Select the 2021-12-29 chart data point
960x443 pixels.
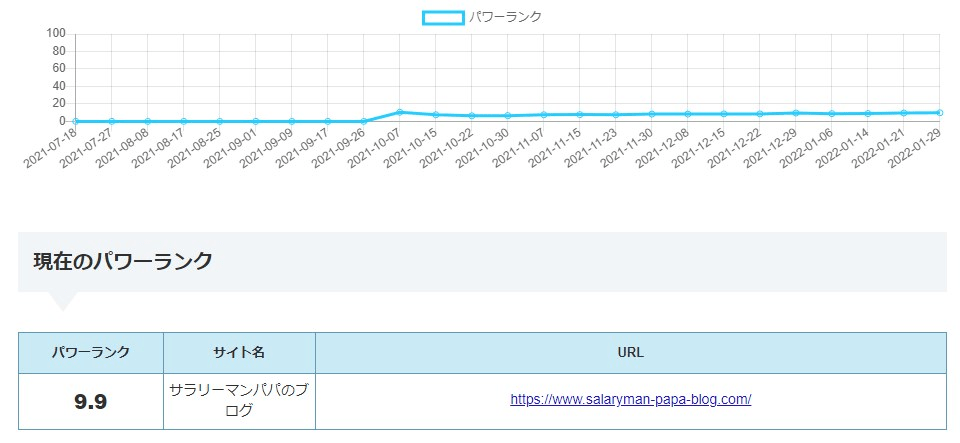point(796,113)
